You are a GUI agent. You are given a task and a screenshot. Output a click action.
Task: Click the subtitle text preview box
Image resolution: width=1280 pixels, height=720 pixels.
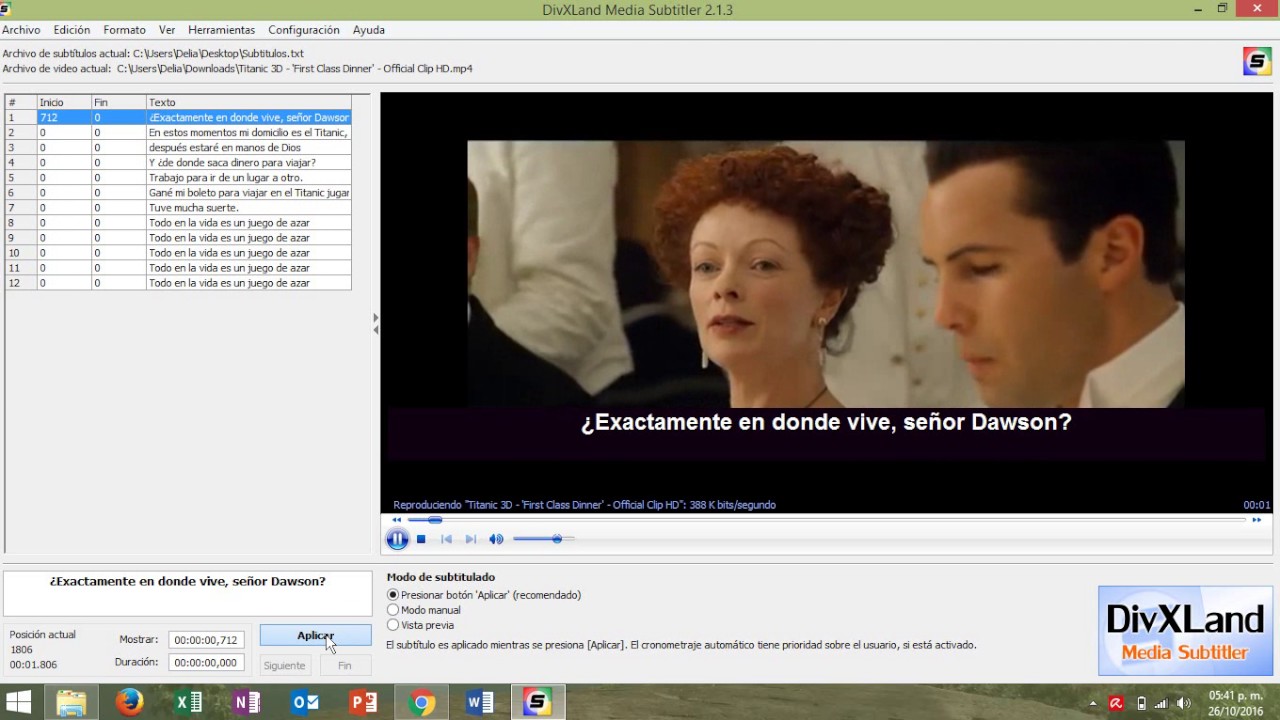(187, 594)
